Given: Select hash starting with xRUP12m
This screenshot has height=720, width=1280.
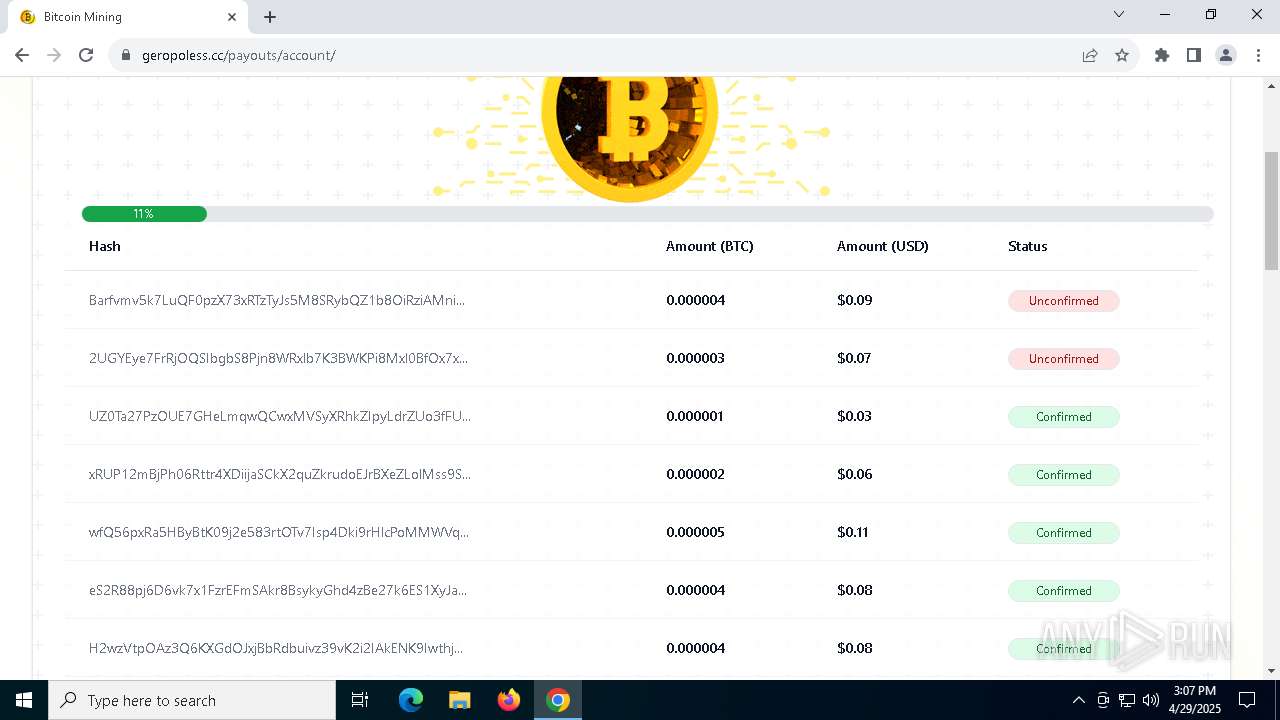Looking at the screenshot, I should (280, 474).
